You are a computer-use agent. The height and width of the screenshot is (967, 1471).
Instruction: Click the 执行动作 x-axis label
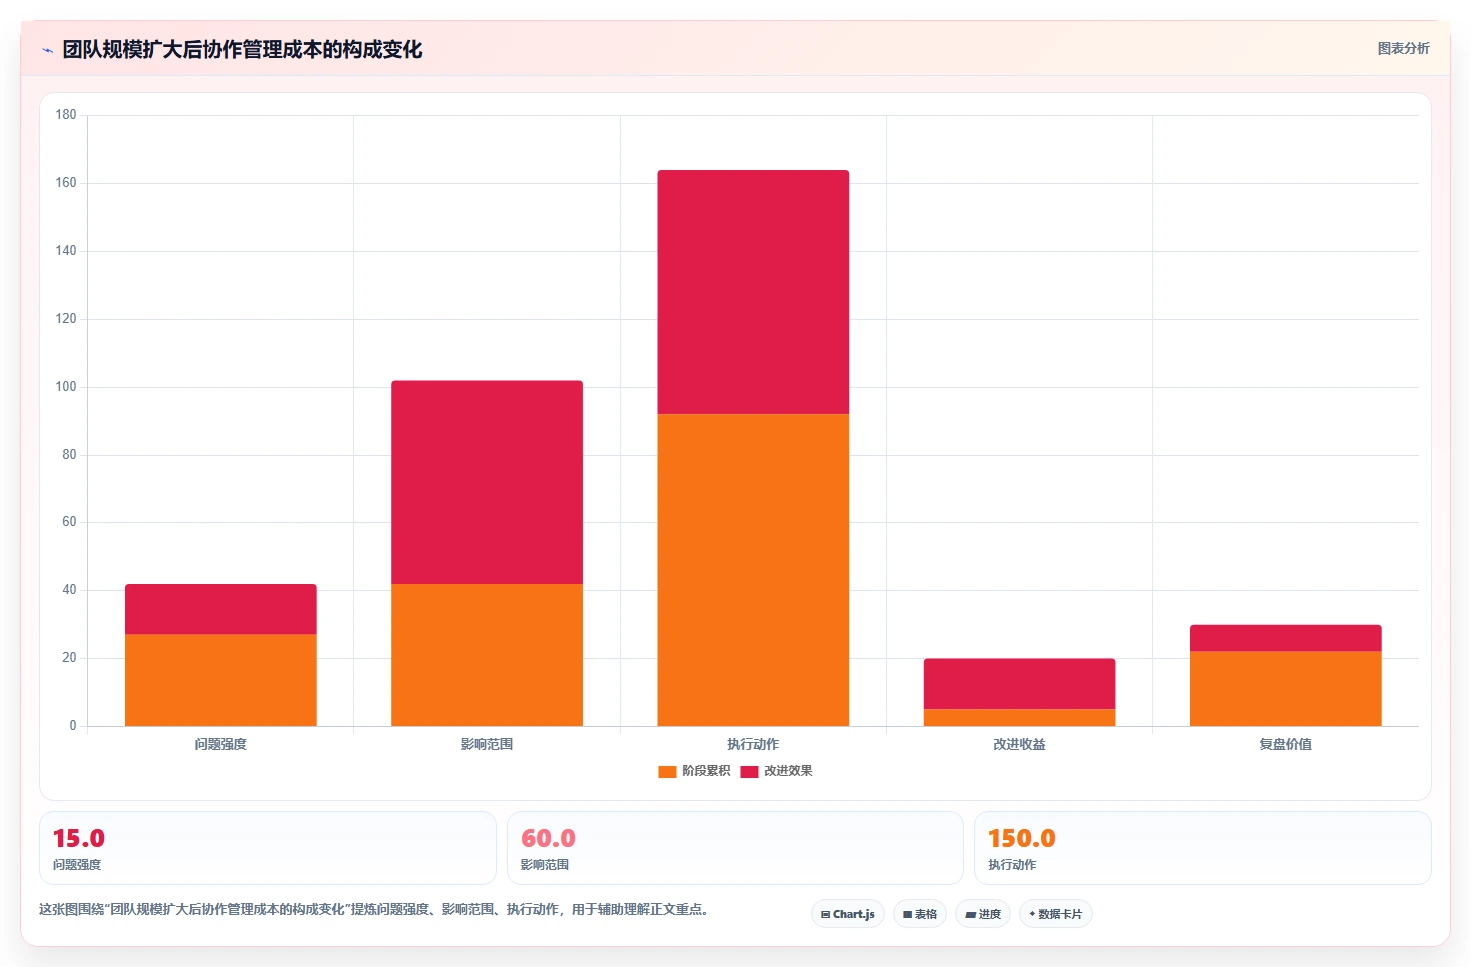coord(753,744)
